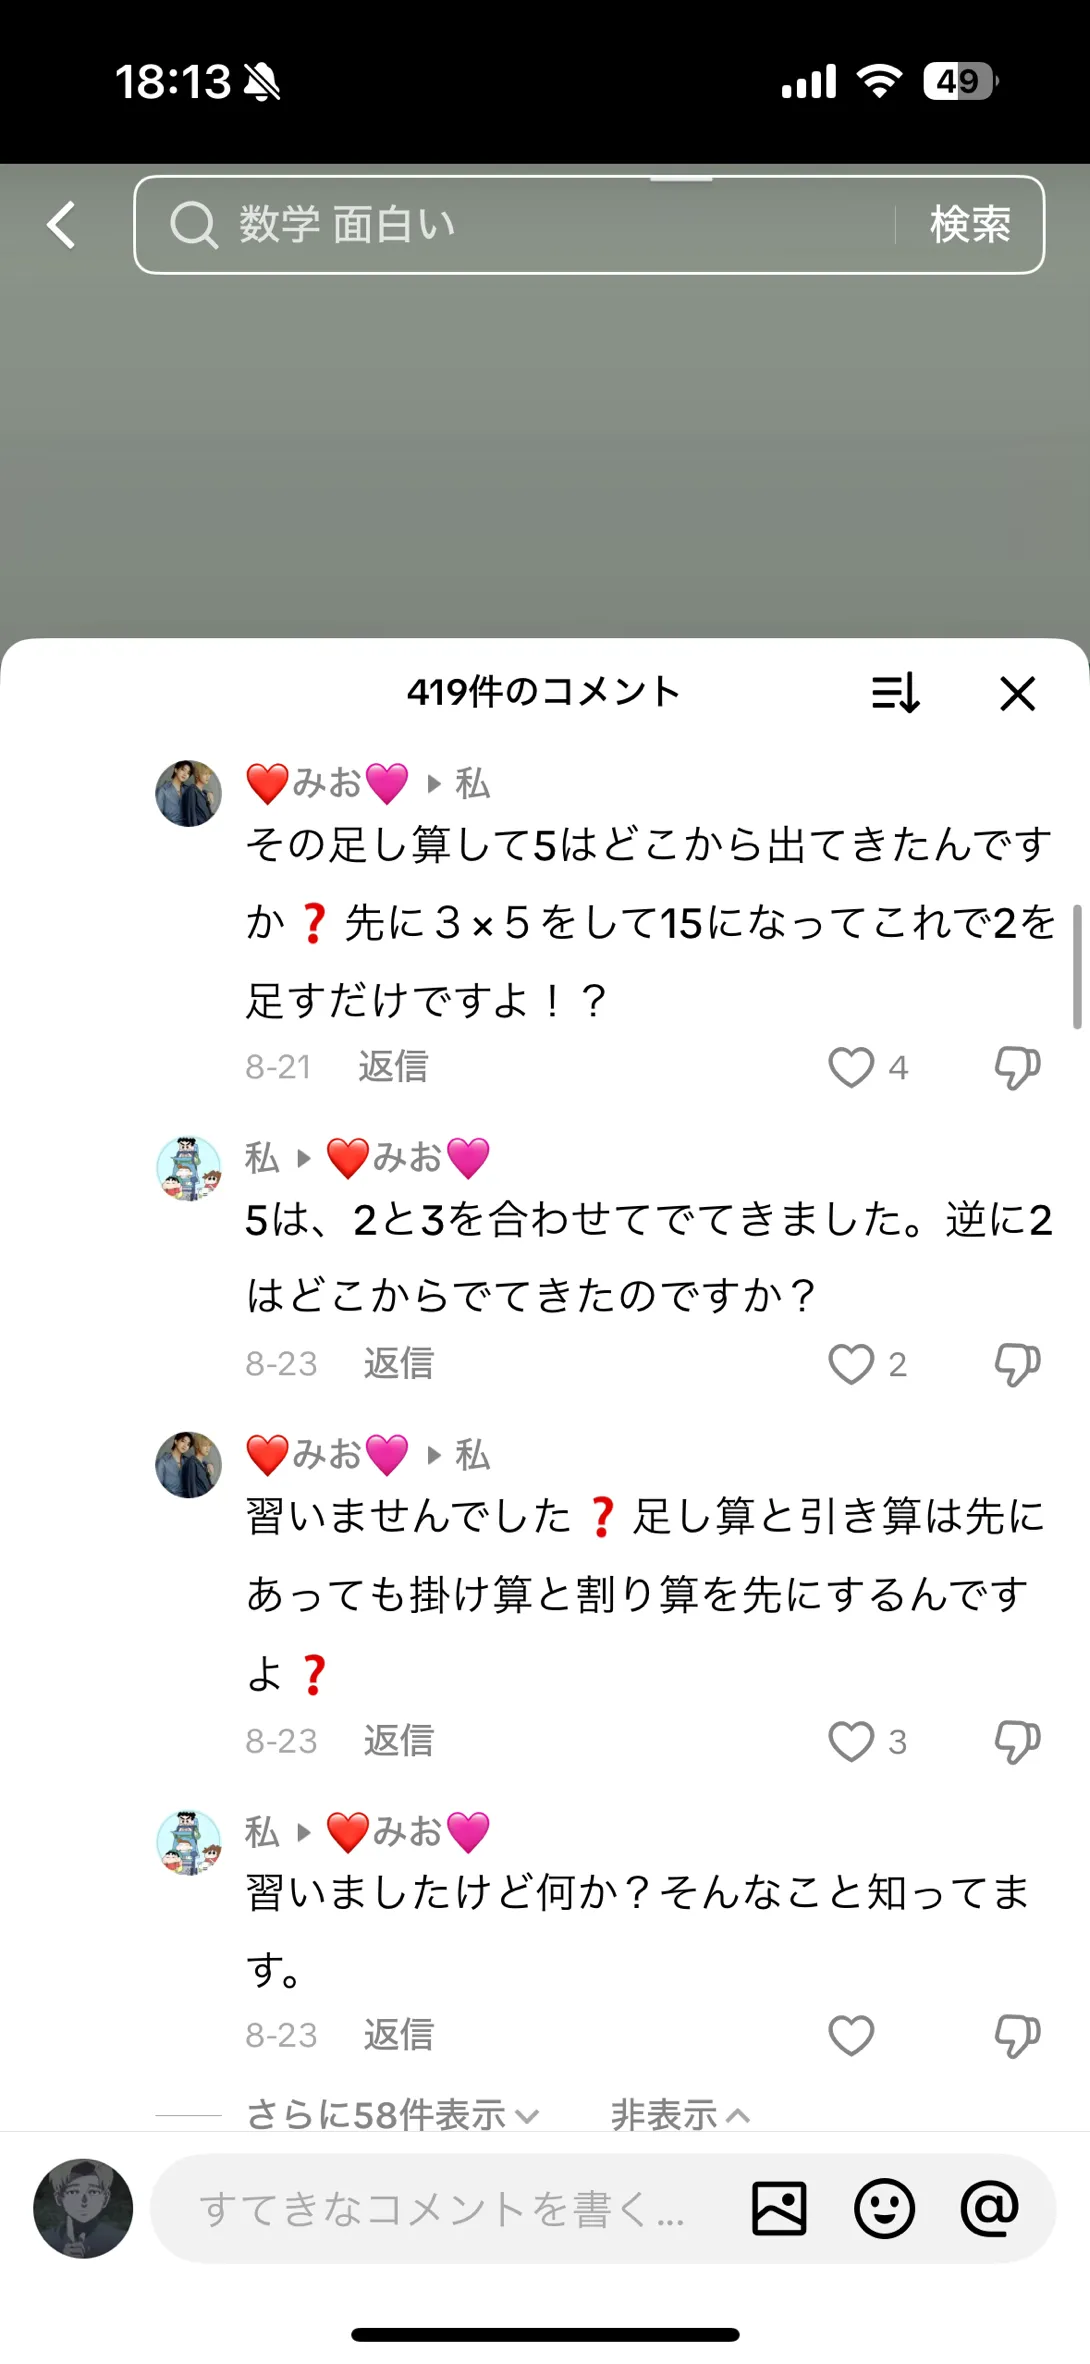Image resolution: width=1090 pixels, height=2364 pixels.
Task: Tap the back arrow beside the search bar
Action: coord(62,224)
